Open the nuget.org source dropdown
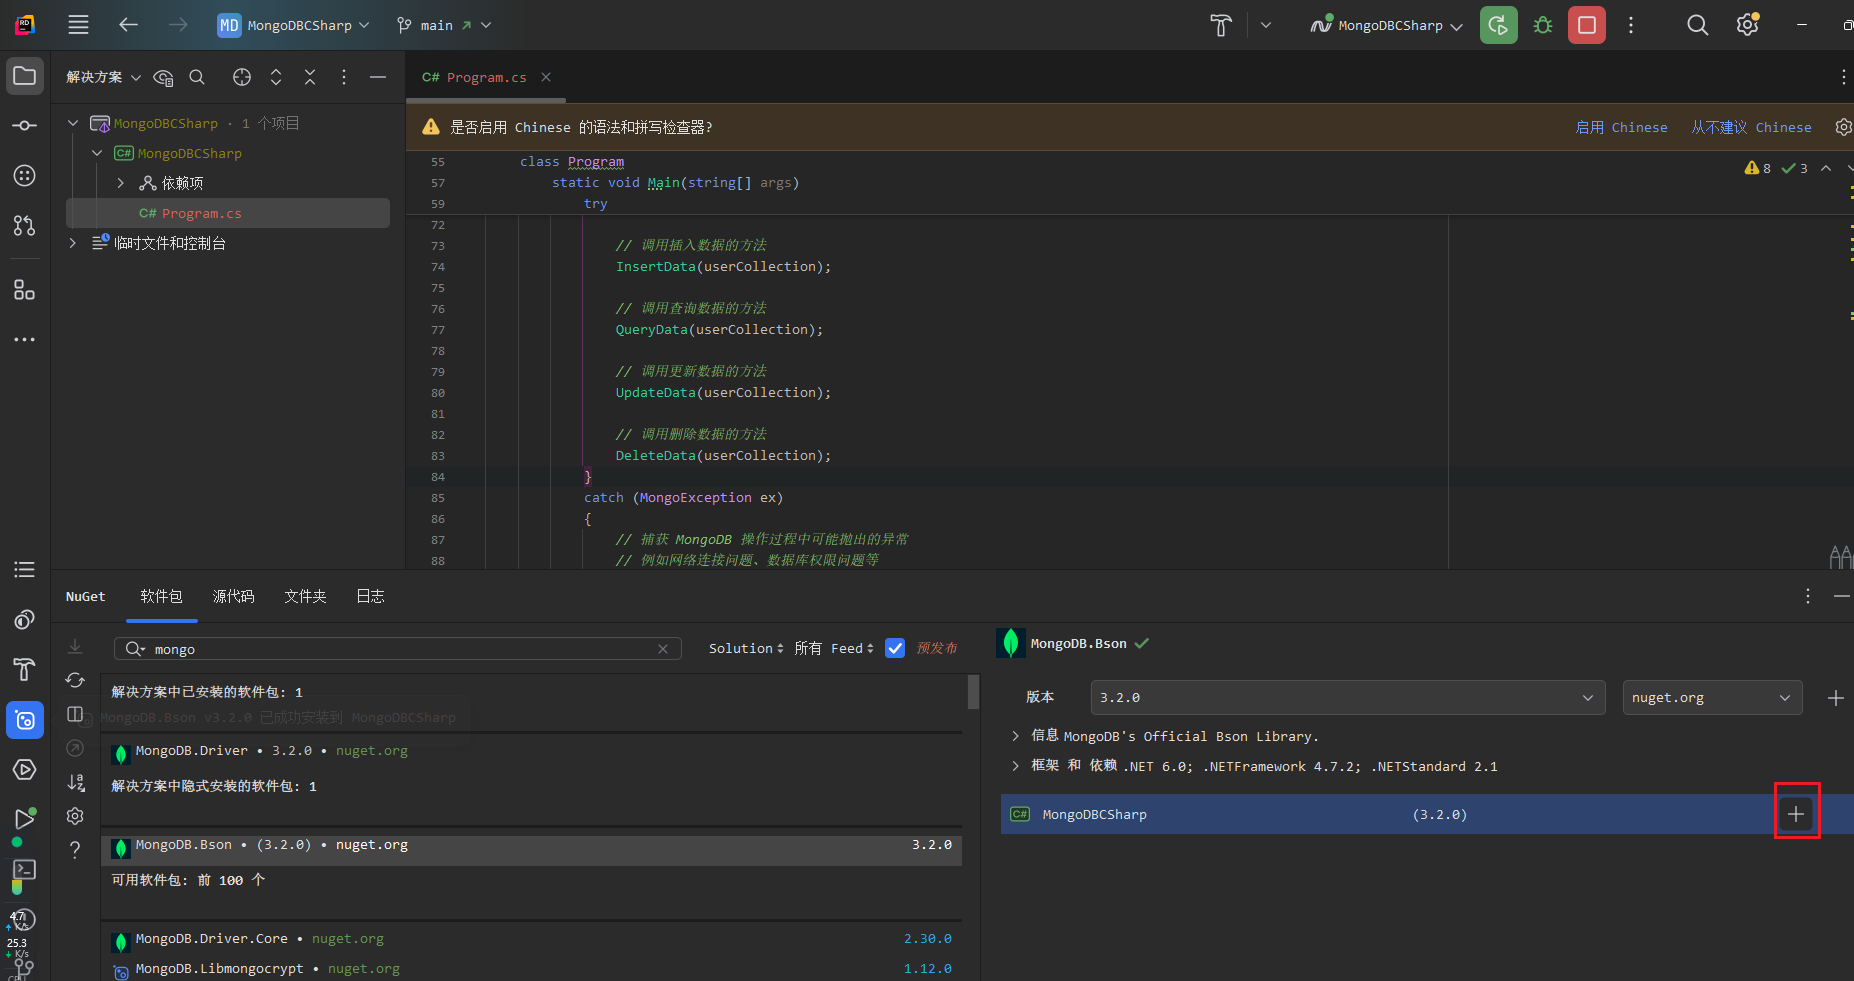This screenshot has width=1854, height=981. click(x=1711, y=697)
